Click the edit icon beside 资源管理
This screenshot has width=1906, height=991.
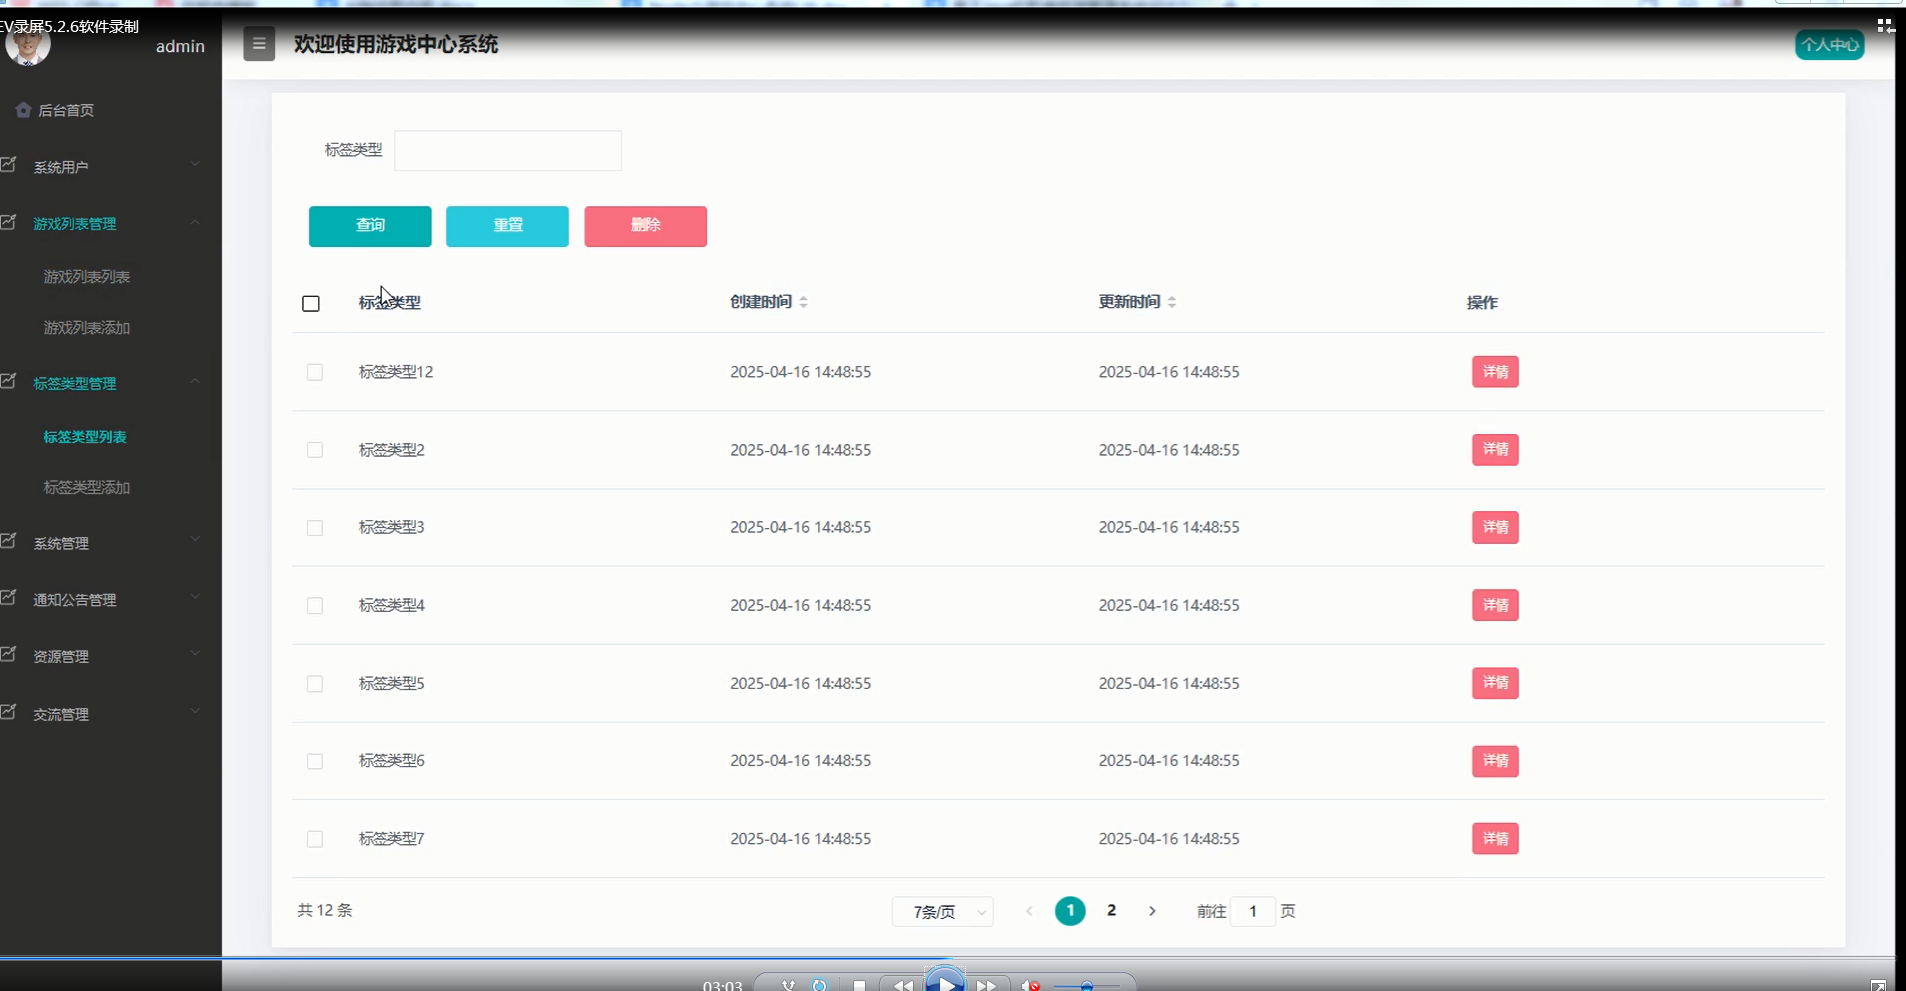[x=9, y=654]
